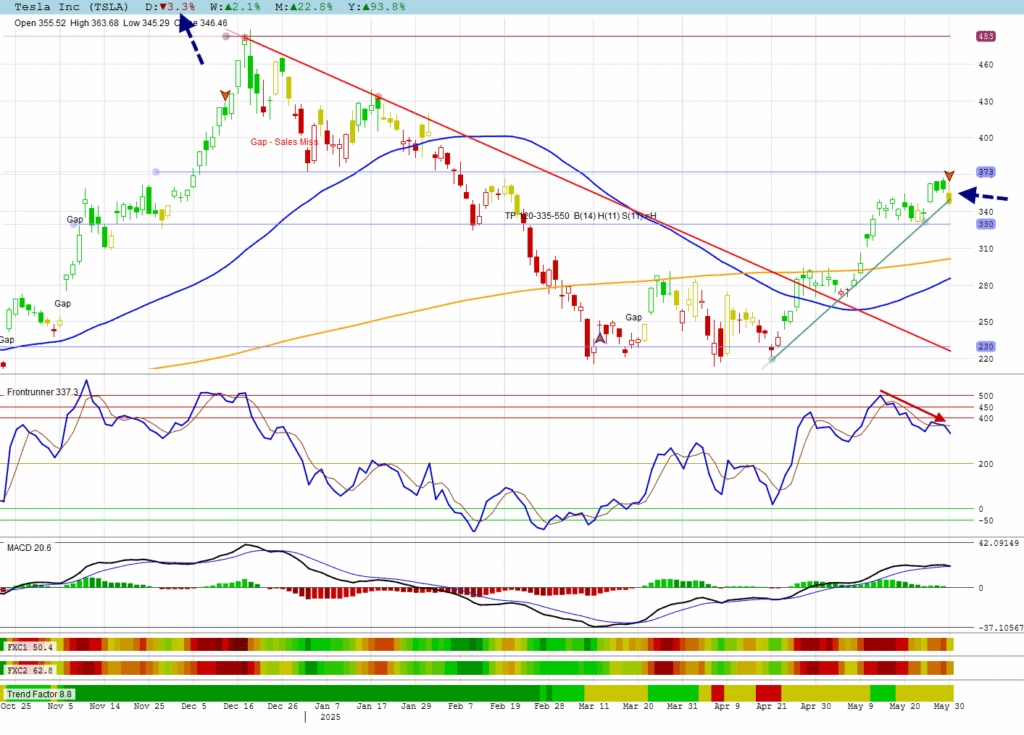
Task: Click the Dec 16 date label
Action: tap(238, 706)
